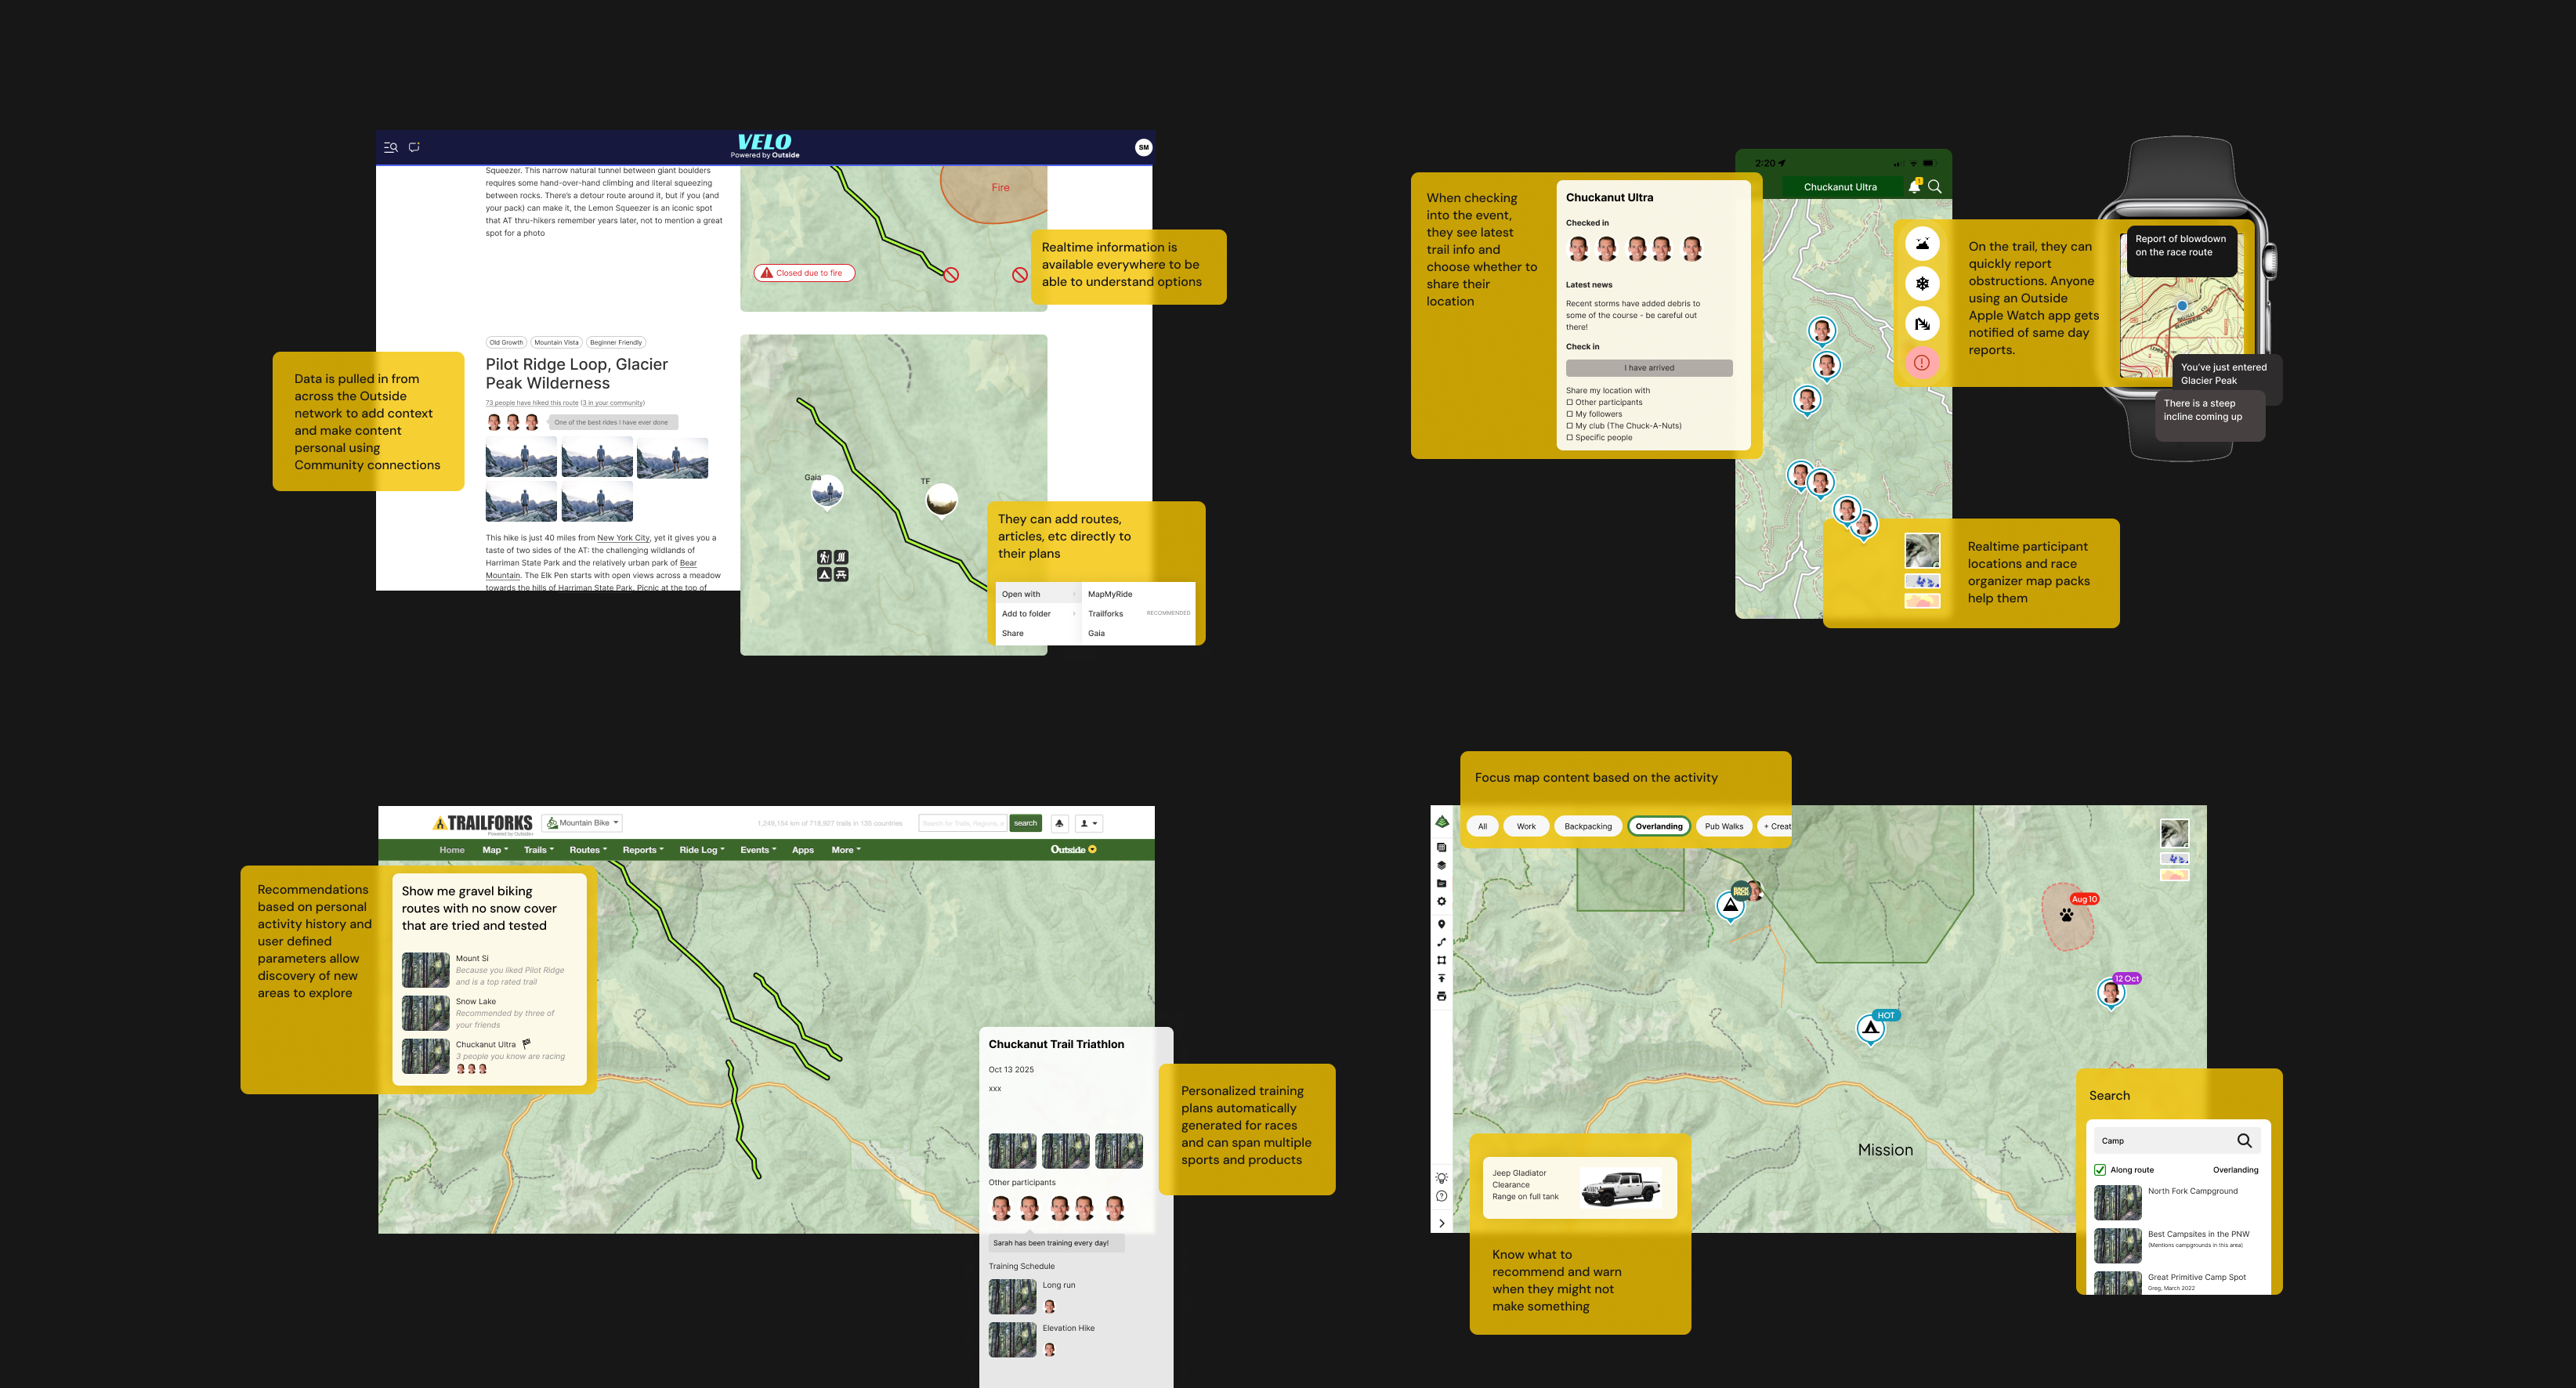This screenshot has height=1388, width=2576.
Task: Expand the Trailforks user account dropdown
Action: (x=1089, y=823)
